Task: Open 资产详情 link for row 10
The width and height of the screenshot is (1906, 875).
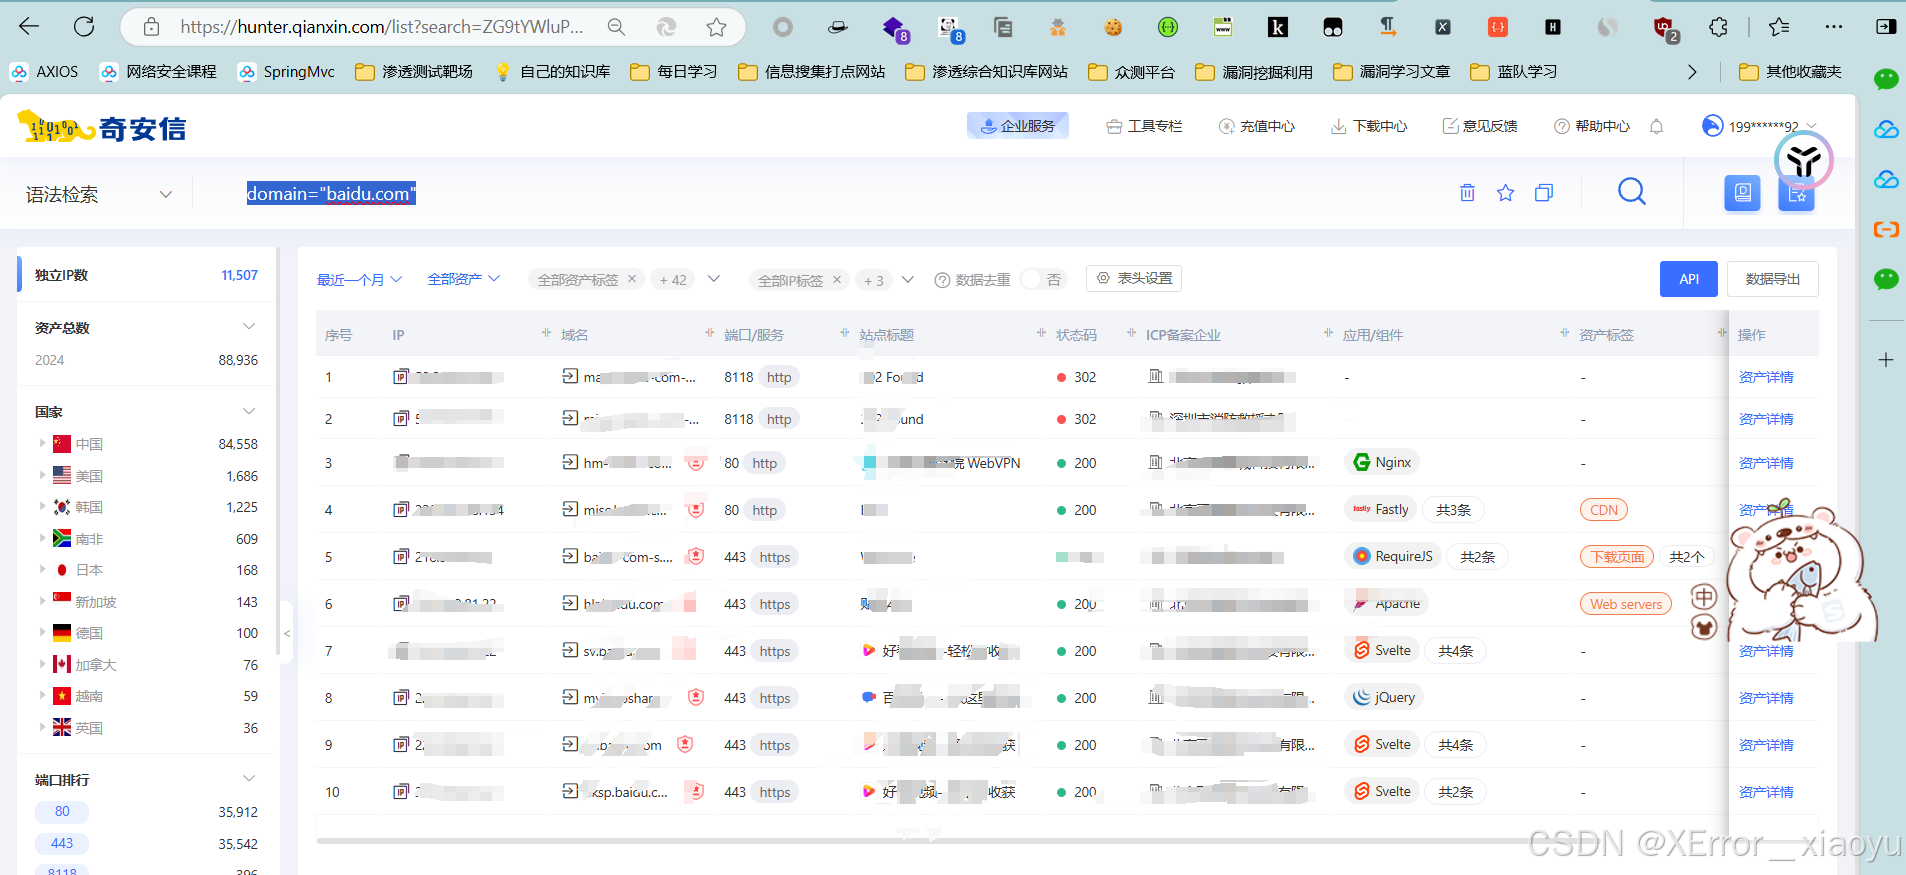Action: click(1766, 792)
